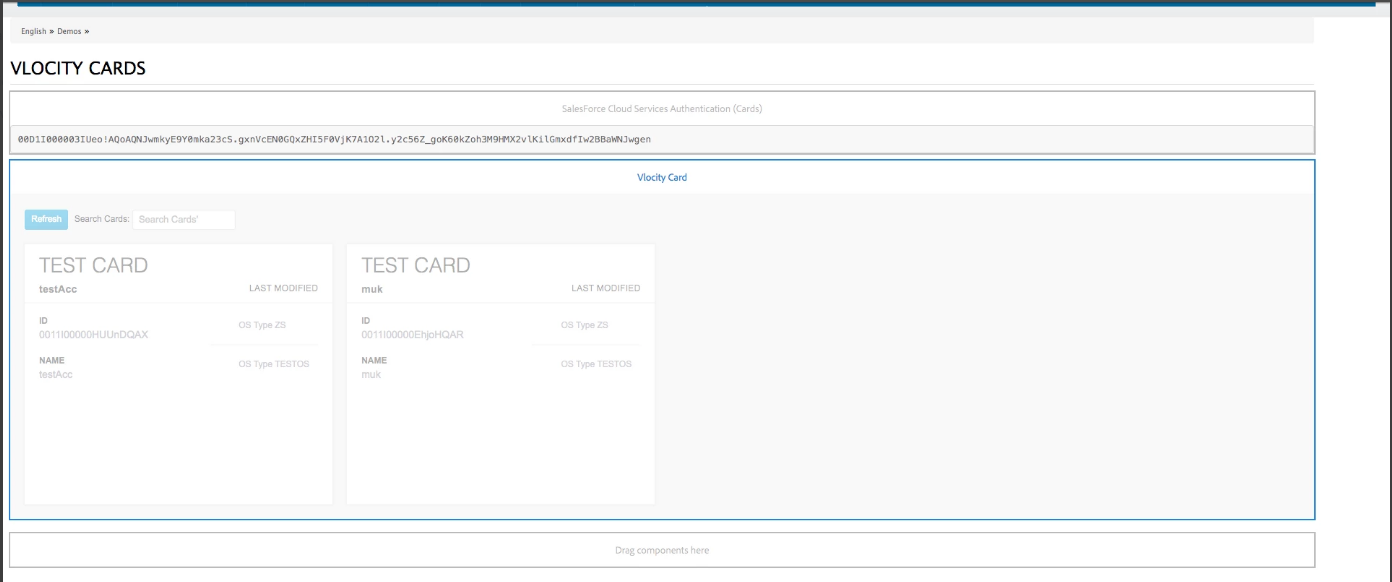
Task: Open the Demos breadcrumb link
Action: pyautogui.click(x=69, y=31)
